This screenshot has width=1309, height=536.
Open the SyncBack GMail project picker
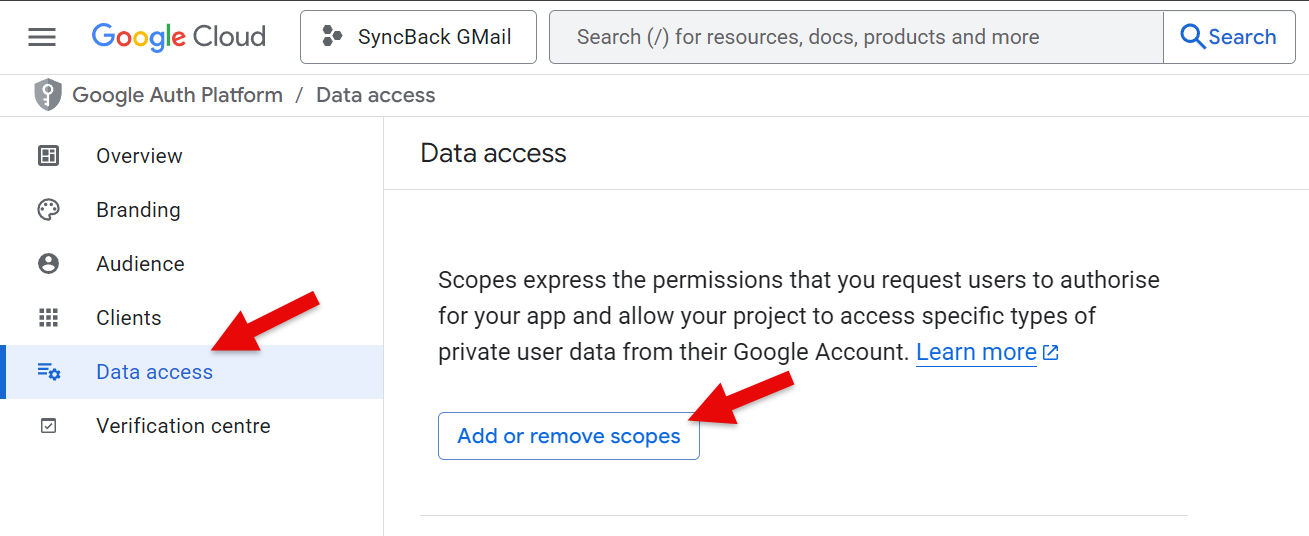point(418,37)
